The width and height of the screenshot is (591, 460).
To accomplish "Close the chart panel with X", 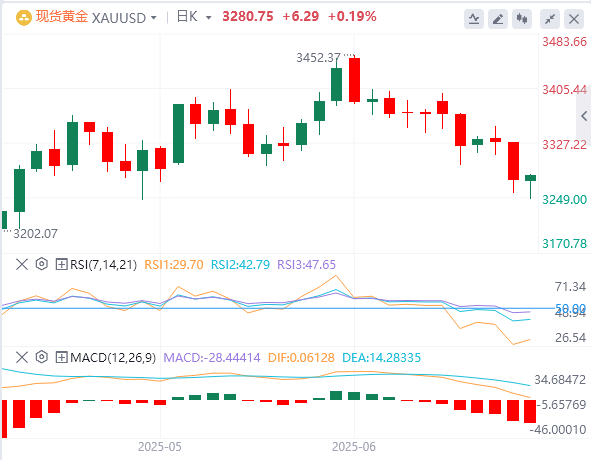I will pos(574,18).
